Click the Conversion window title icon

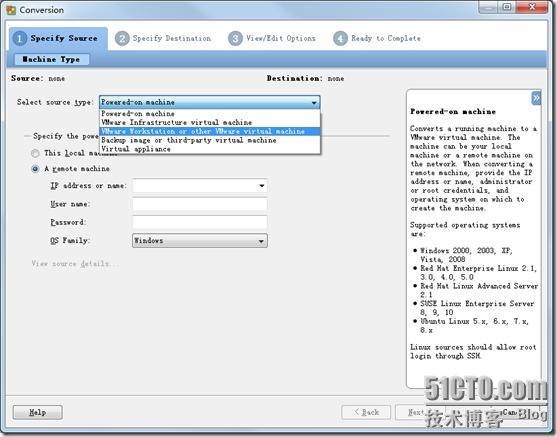click(11, 10)
